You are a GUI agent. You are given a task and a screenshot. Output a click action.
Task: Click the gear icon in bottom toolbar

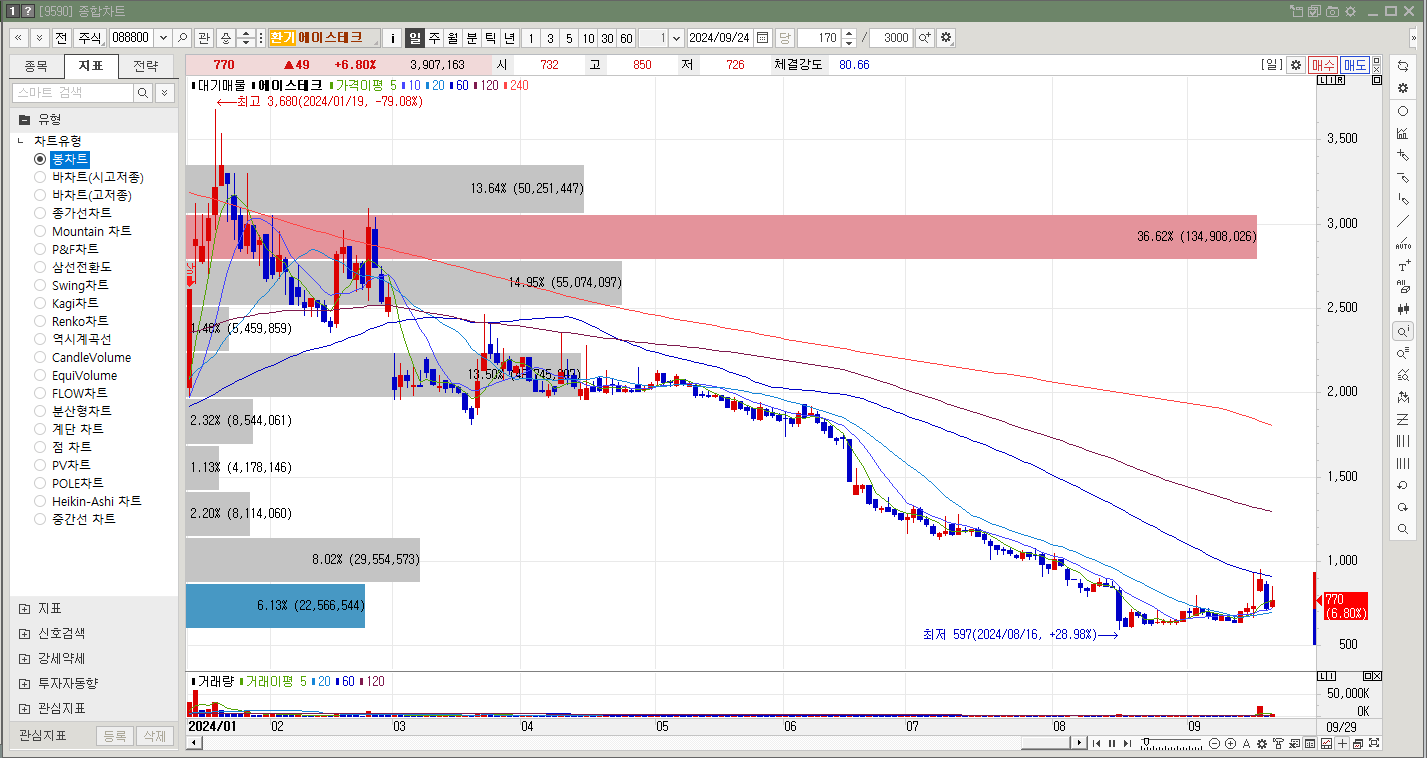1262,743
